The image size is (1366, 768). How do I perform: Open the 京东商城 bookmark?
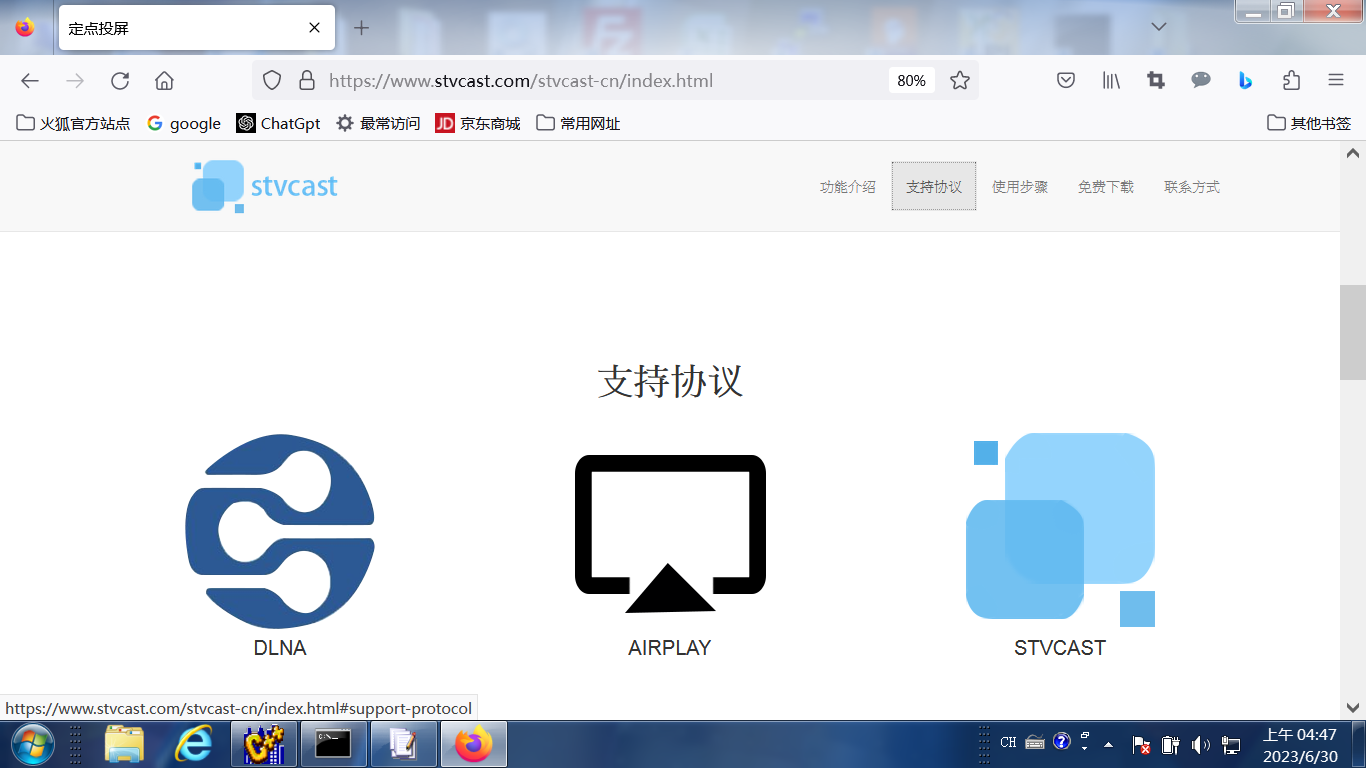click(478, 123)
